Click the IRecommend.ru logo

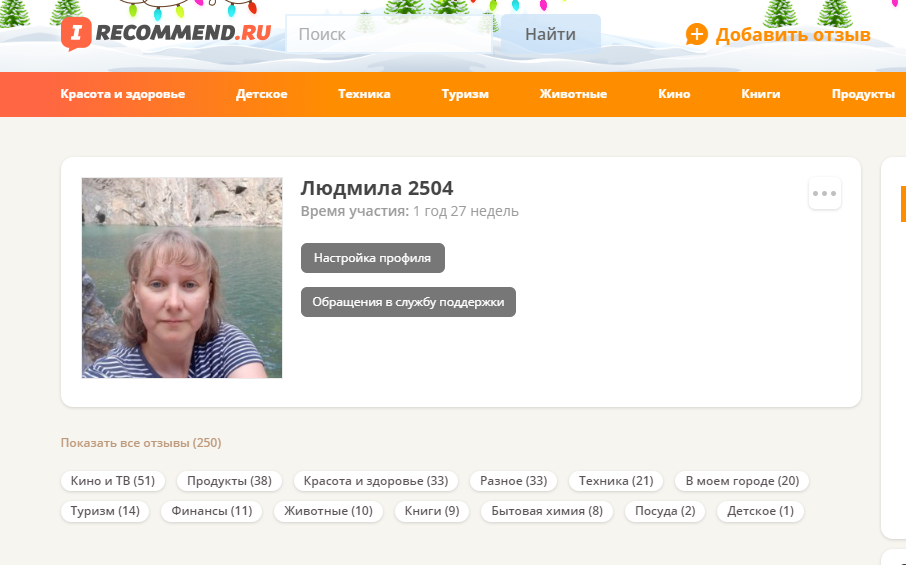pos(166,34)
